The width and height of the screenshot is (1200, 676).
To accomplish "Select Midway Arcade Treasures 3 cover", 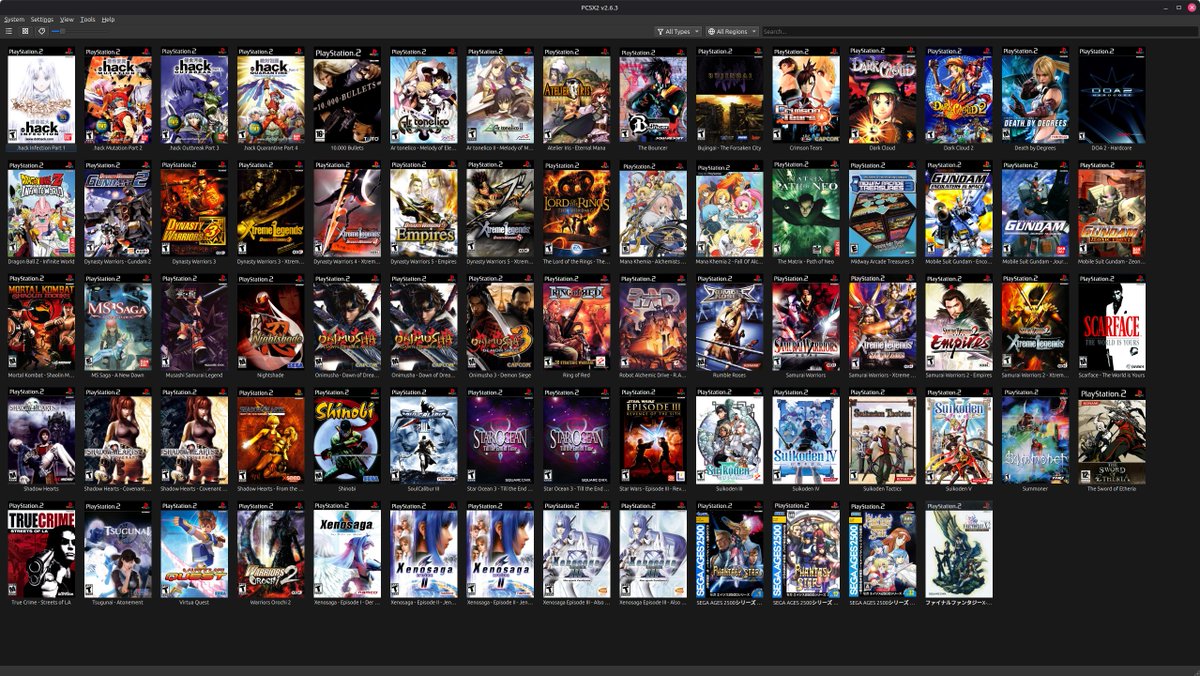I will (x=883, y=209).
